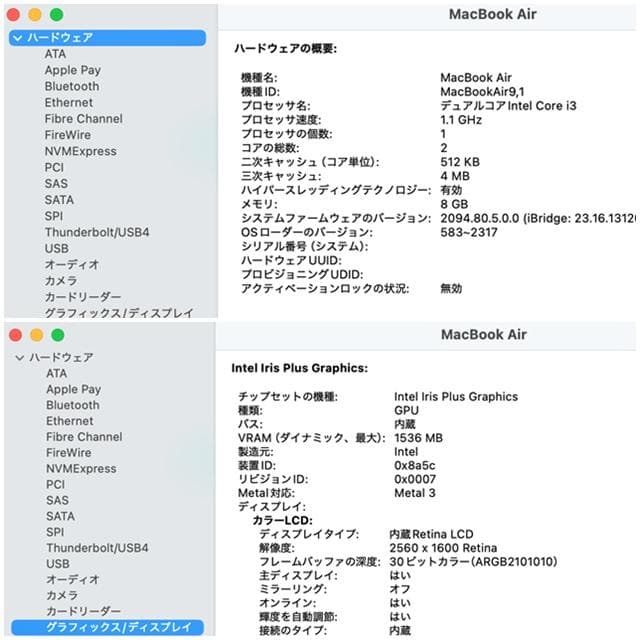
Task: Select SATA in the bottom window sidebar
Action: (x=60, y=516)
